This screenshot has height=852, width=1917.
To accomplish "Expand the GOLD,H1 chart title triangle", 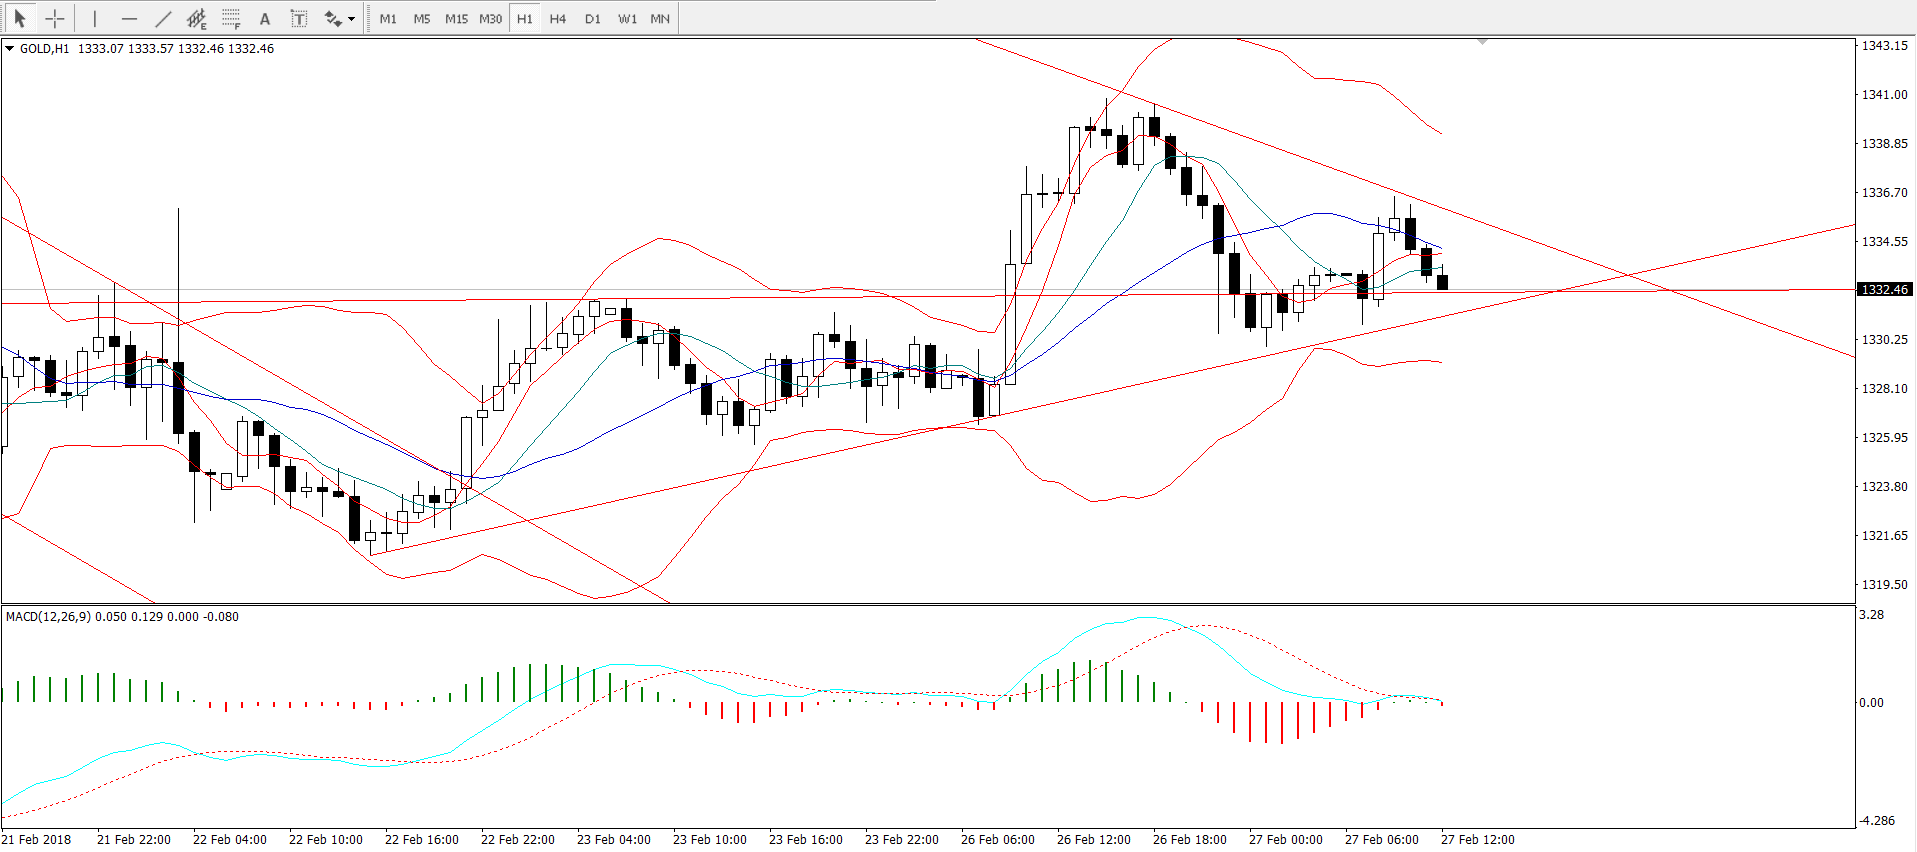I will pos(9,48).
